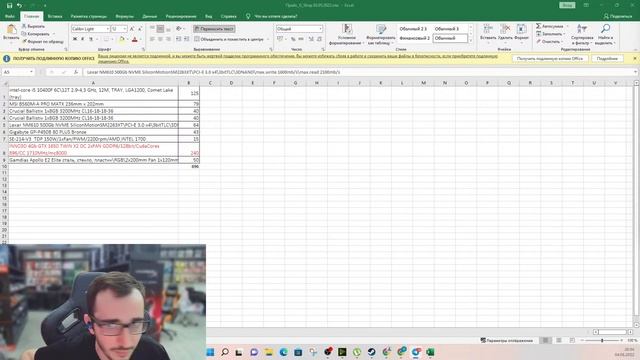Switch to the Рецензирование (Review) tab
The width and height of the screenshot is (640, 360).
[x=181, y=16]
